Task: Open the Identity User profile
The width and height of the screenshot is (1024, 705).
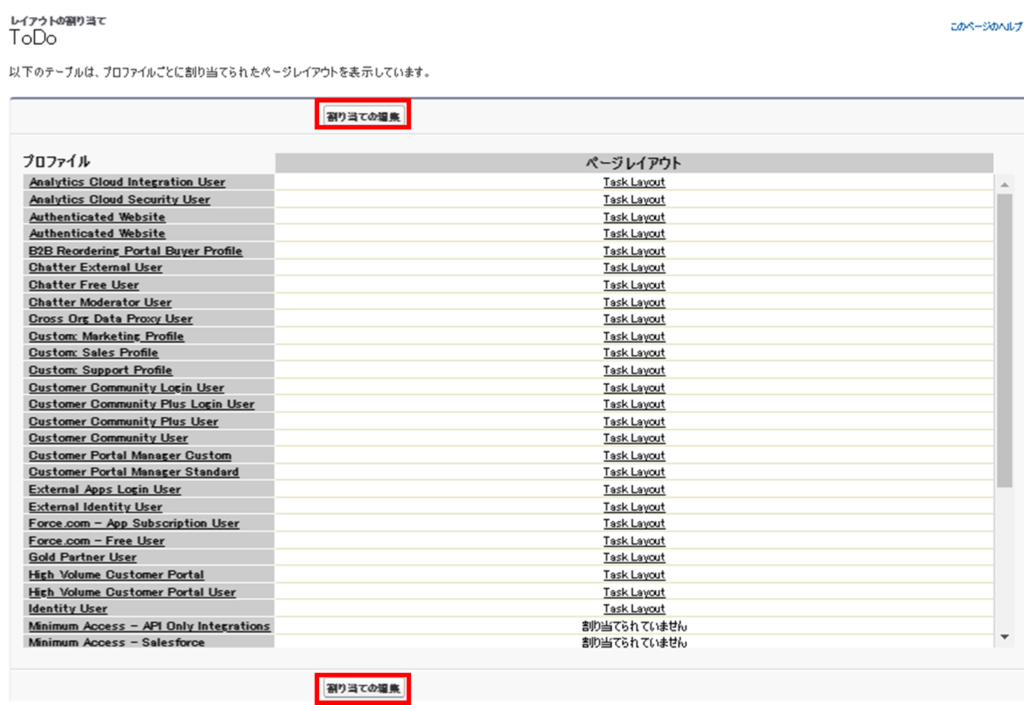Action: (x=68, y=609)
